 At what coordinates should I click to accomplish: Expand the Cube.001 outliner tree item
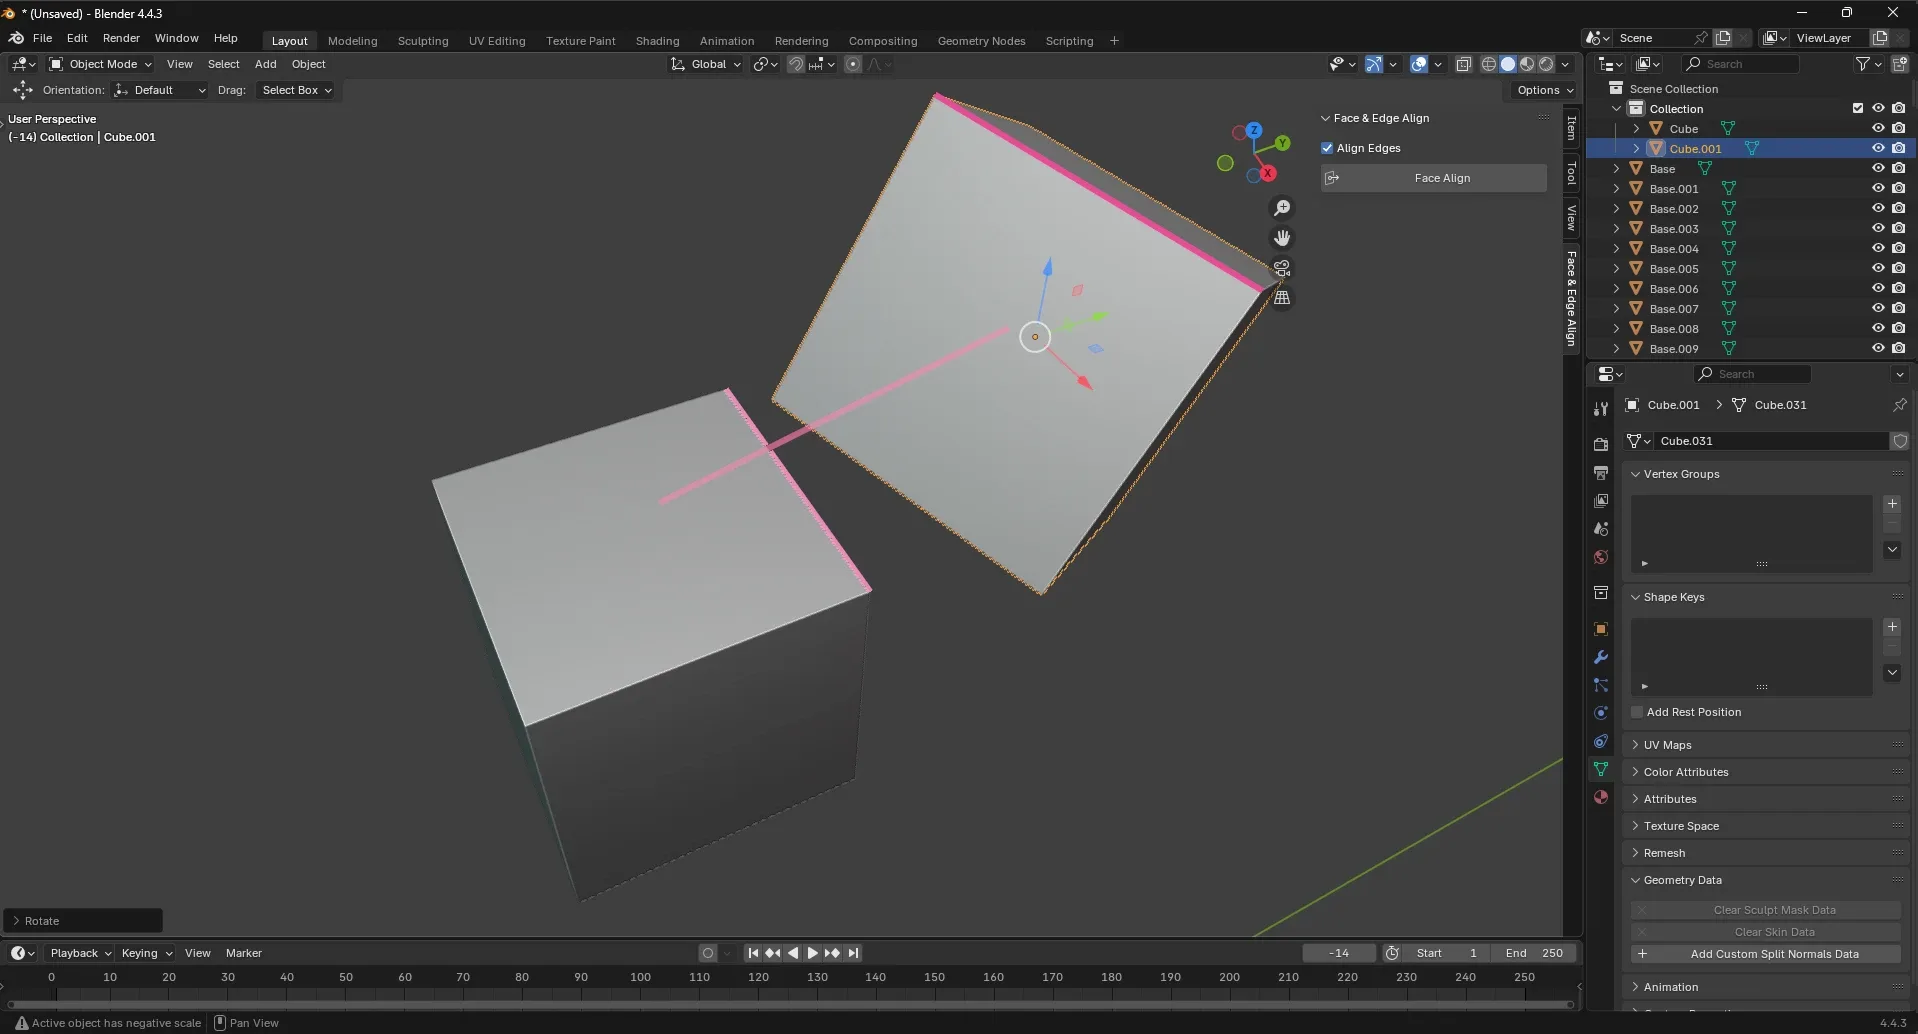(1636, 148)
